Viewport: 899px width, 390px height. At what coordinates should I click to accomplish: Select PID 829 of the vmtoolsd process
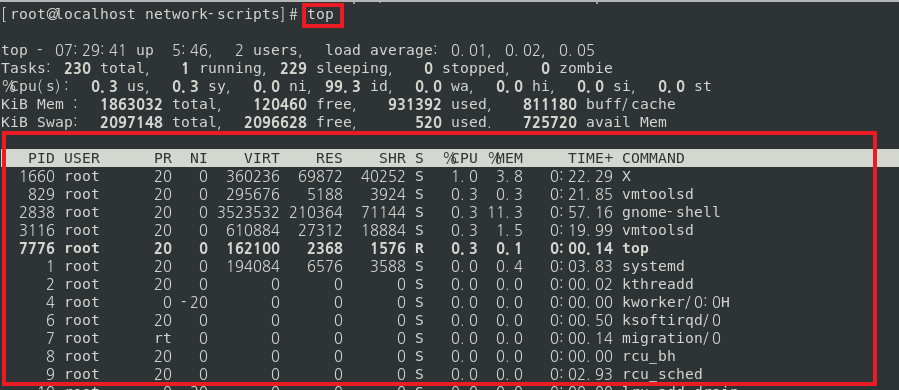[x=41, y=194]
